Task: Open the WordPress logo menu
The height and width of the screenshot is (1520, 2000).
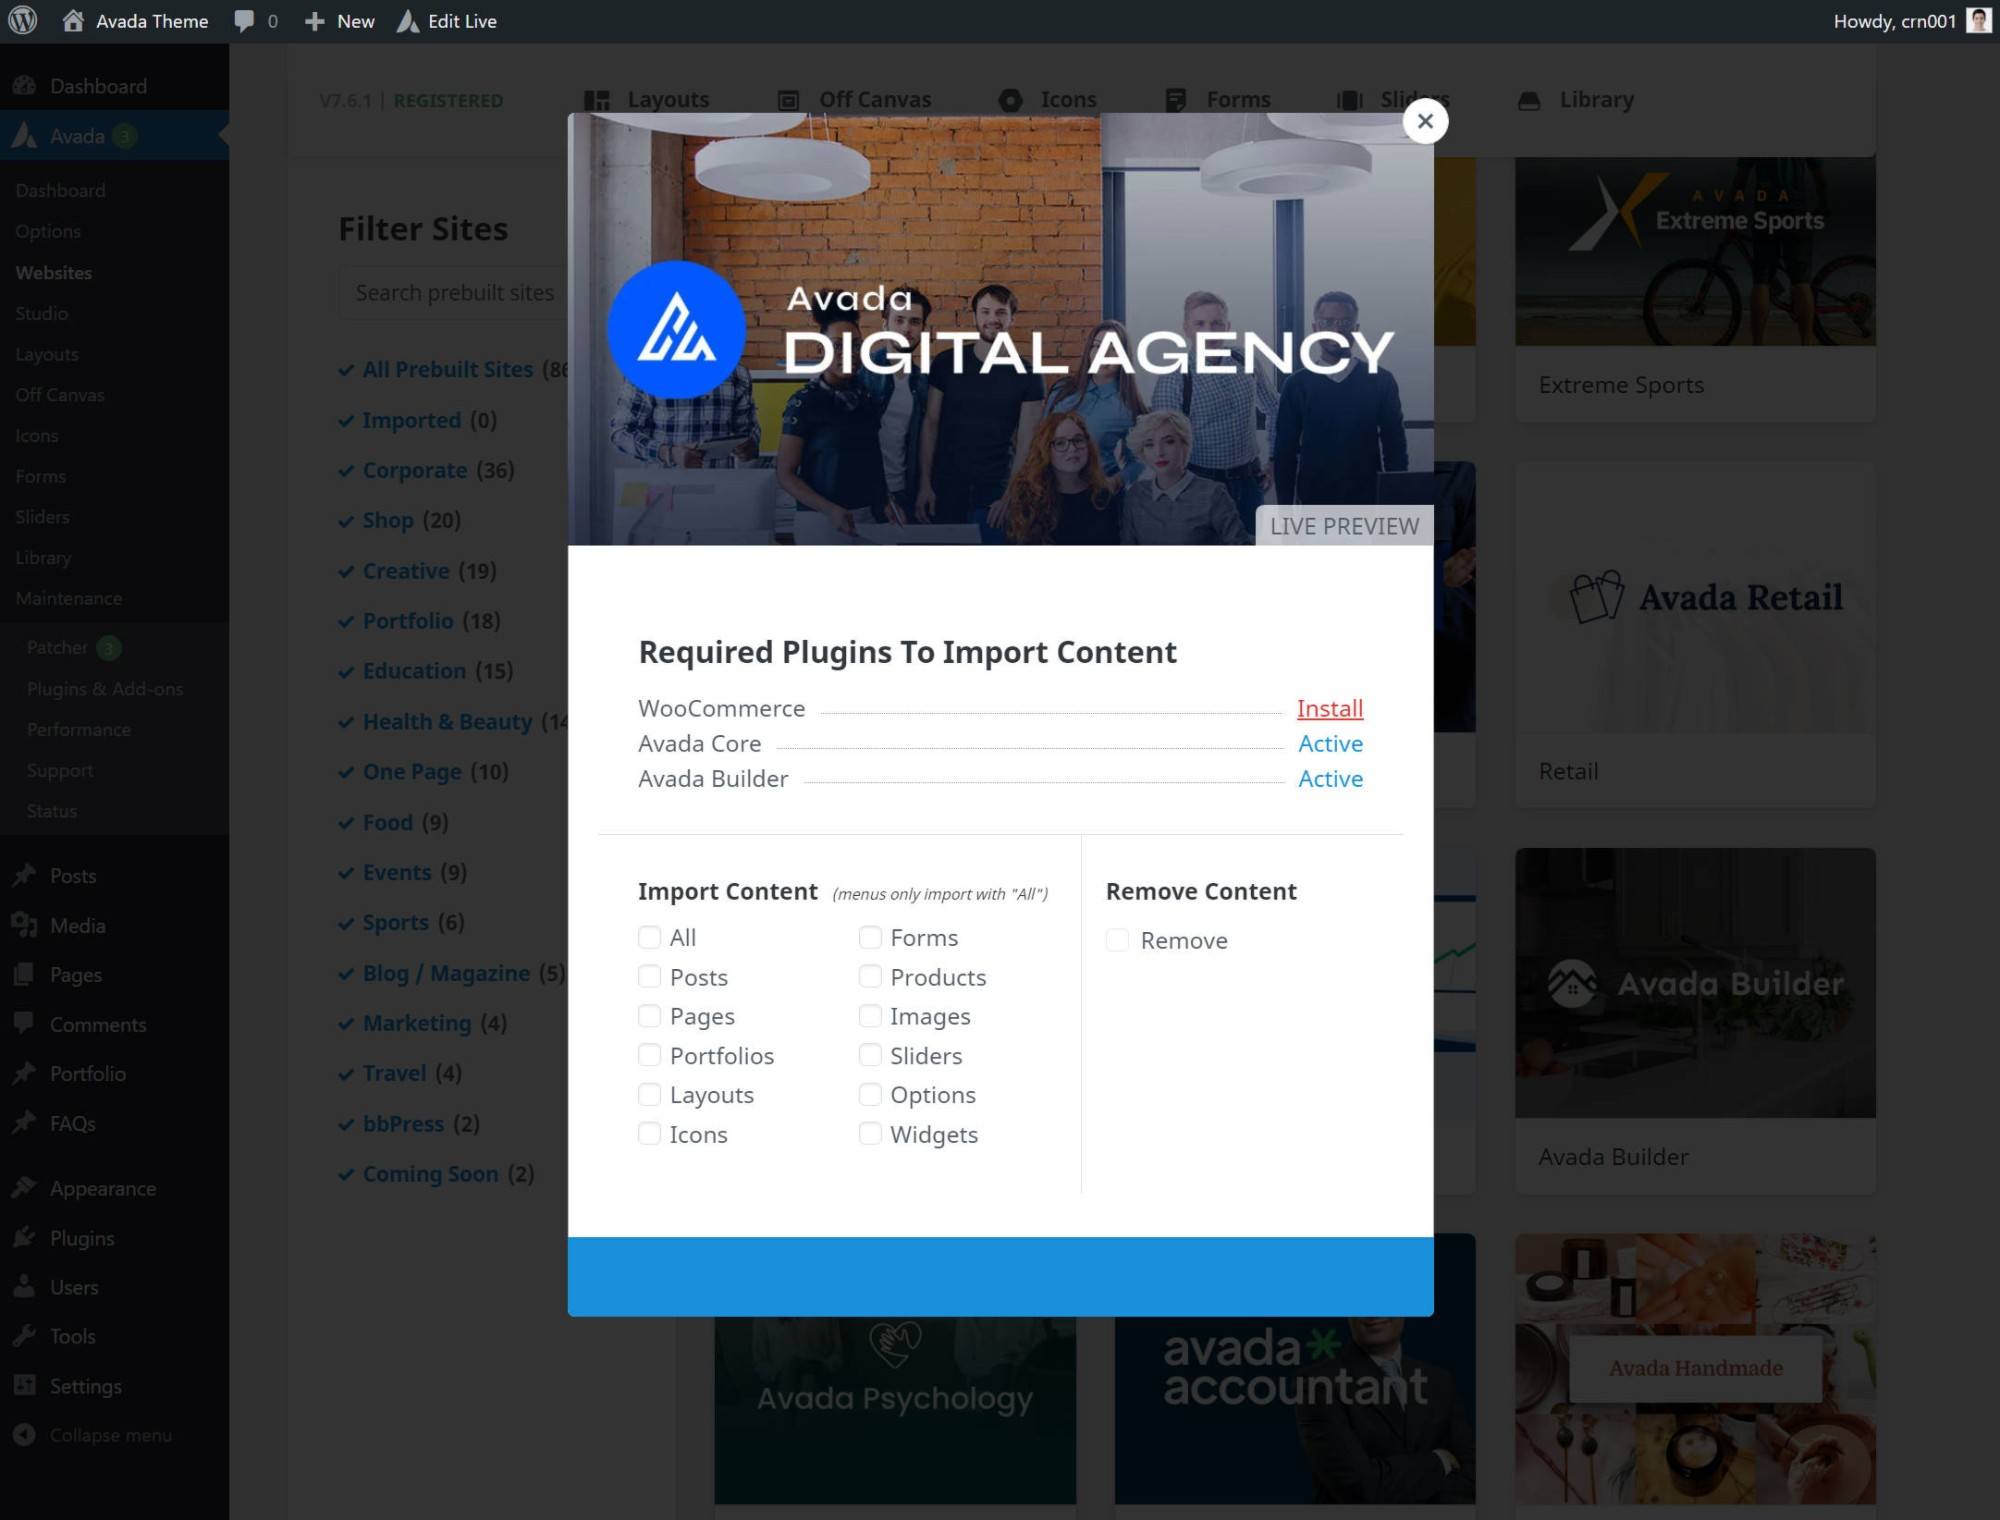Action: (22, 20)
